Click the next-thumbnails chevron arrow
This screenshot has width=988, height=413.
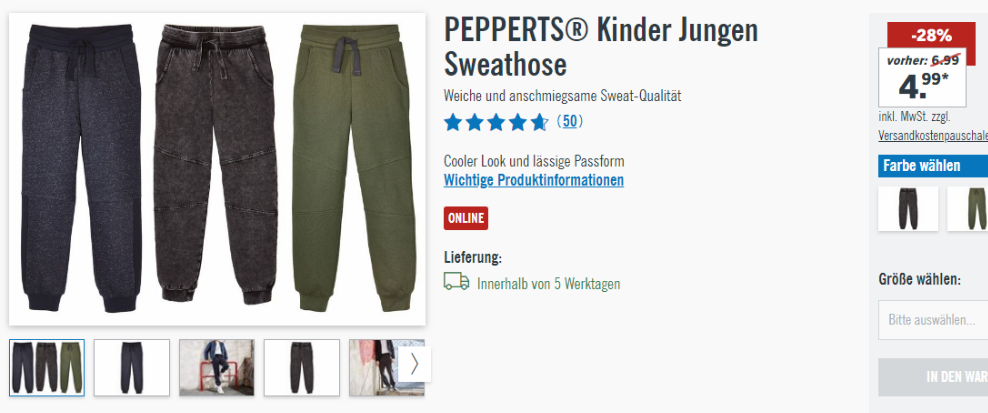(x=415, y=364)
